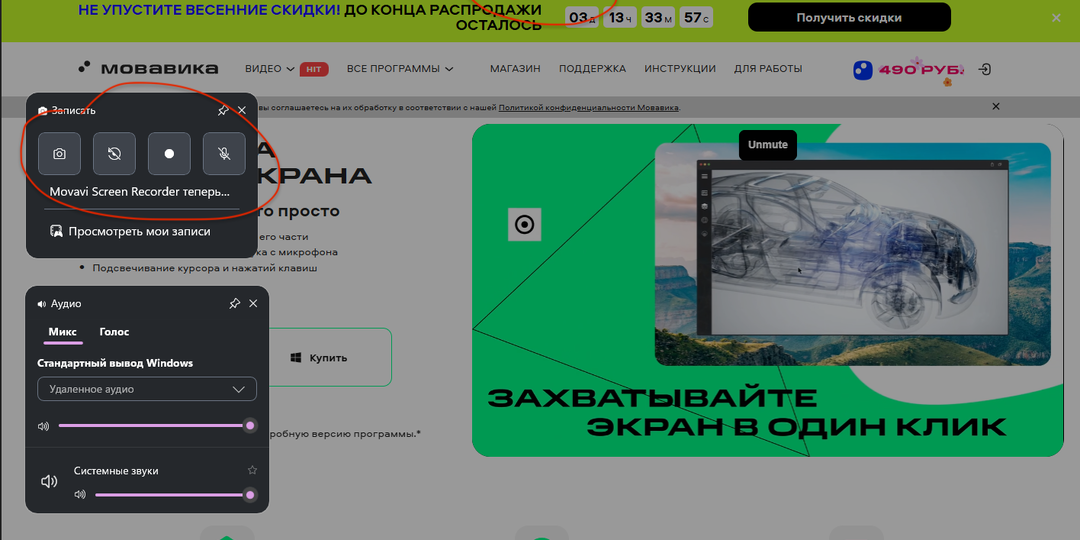Dismiss the privacy notice bar

pos(995,106)
